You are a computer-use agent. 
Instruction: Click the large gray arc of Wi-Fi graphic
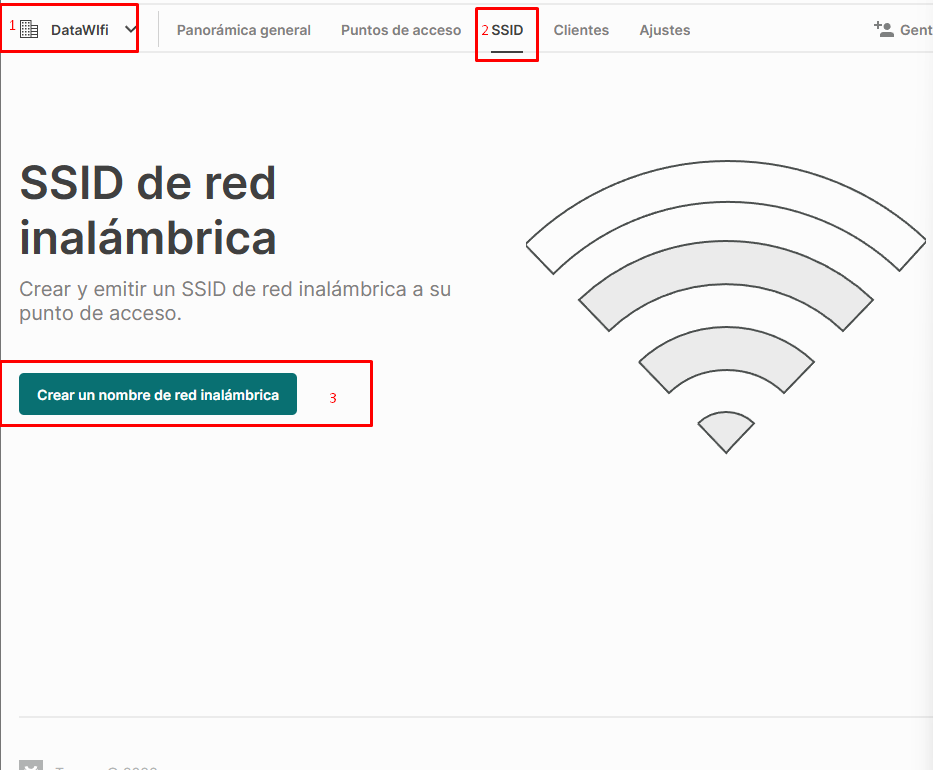point(726,262)
